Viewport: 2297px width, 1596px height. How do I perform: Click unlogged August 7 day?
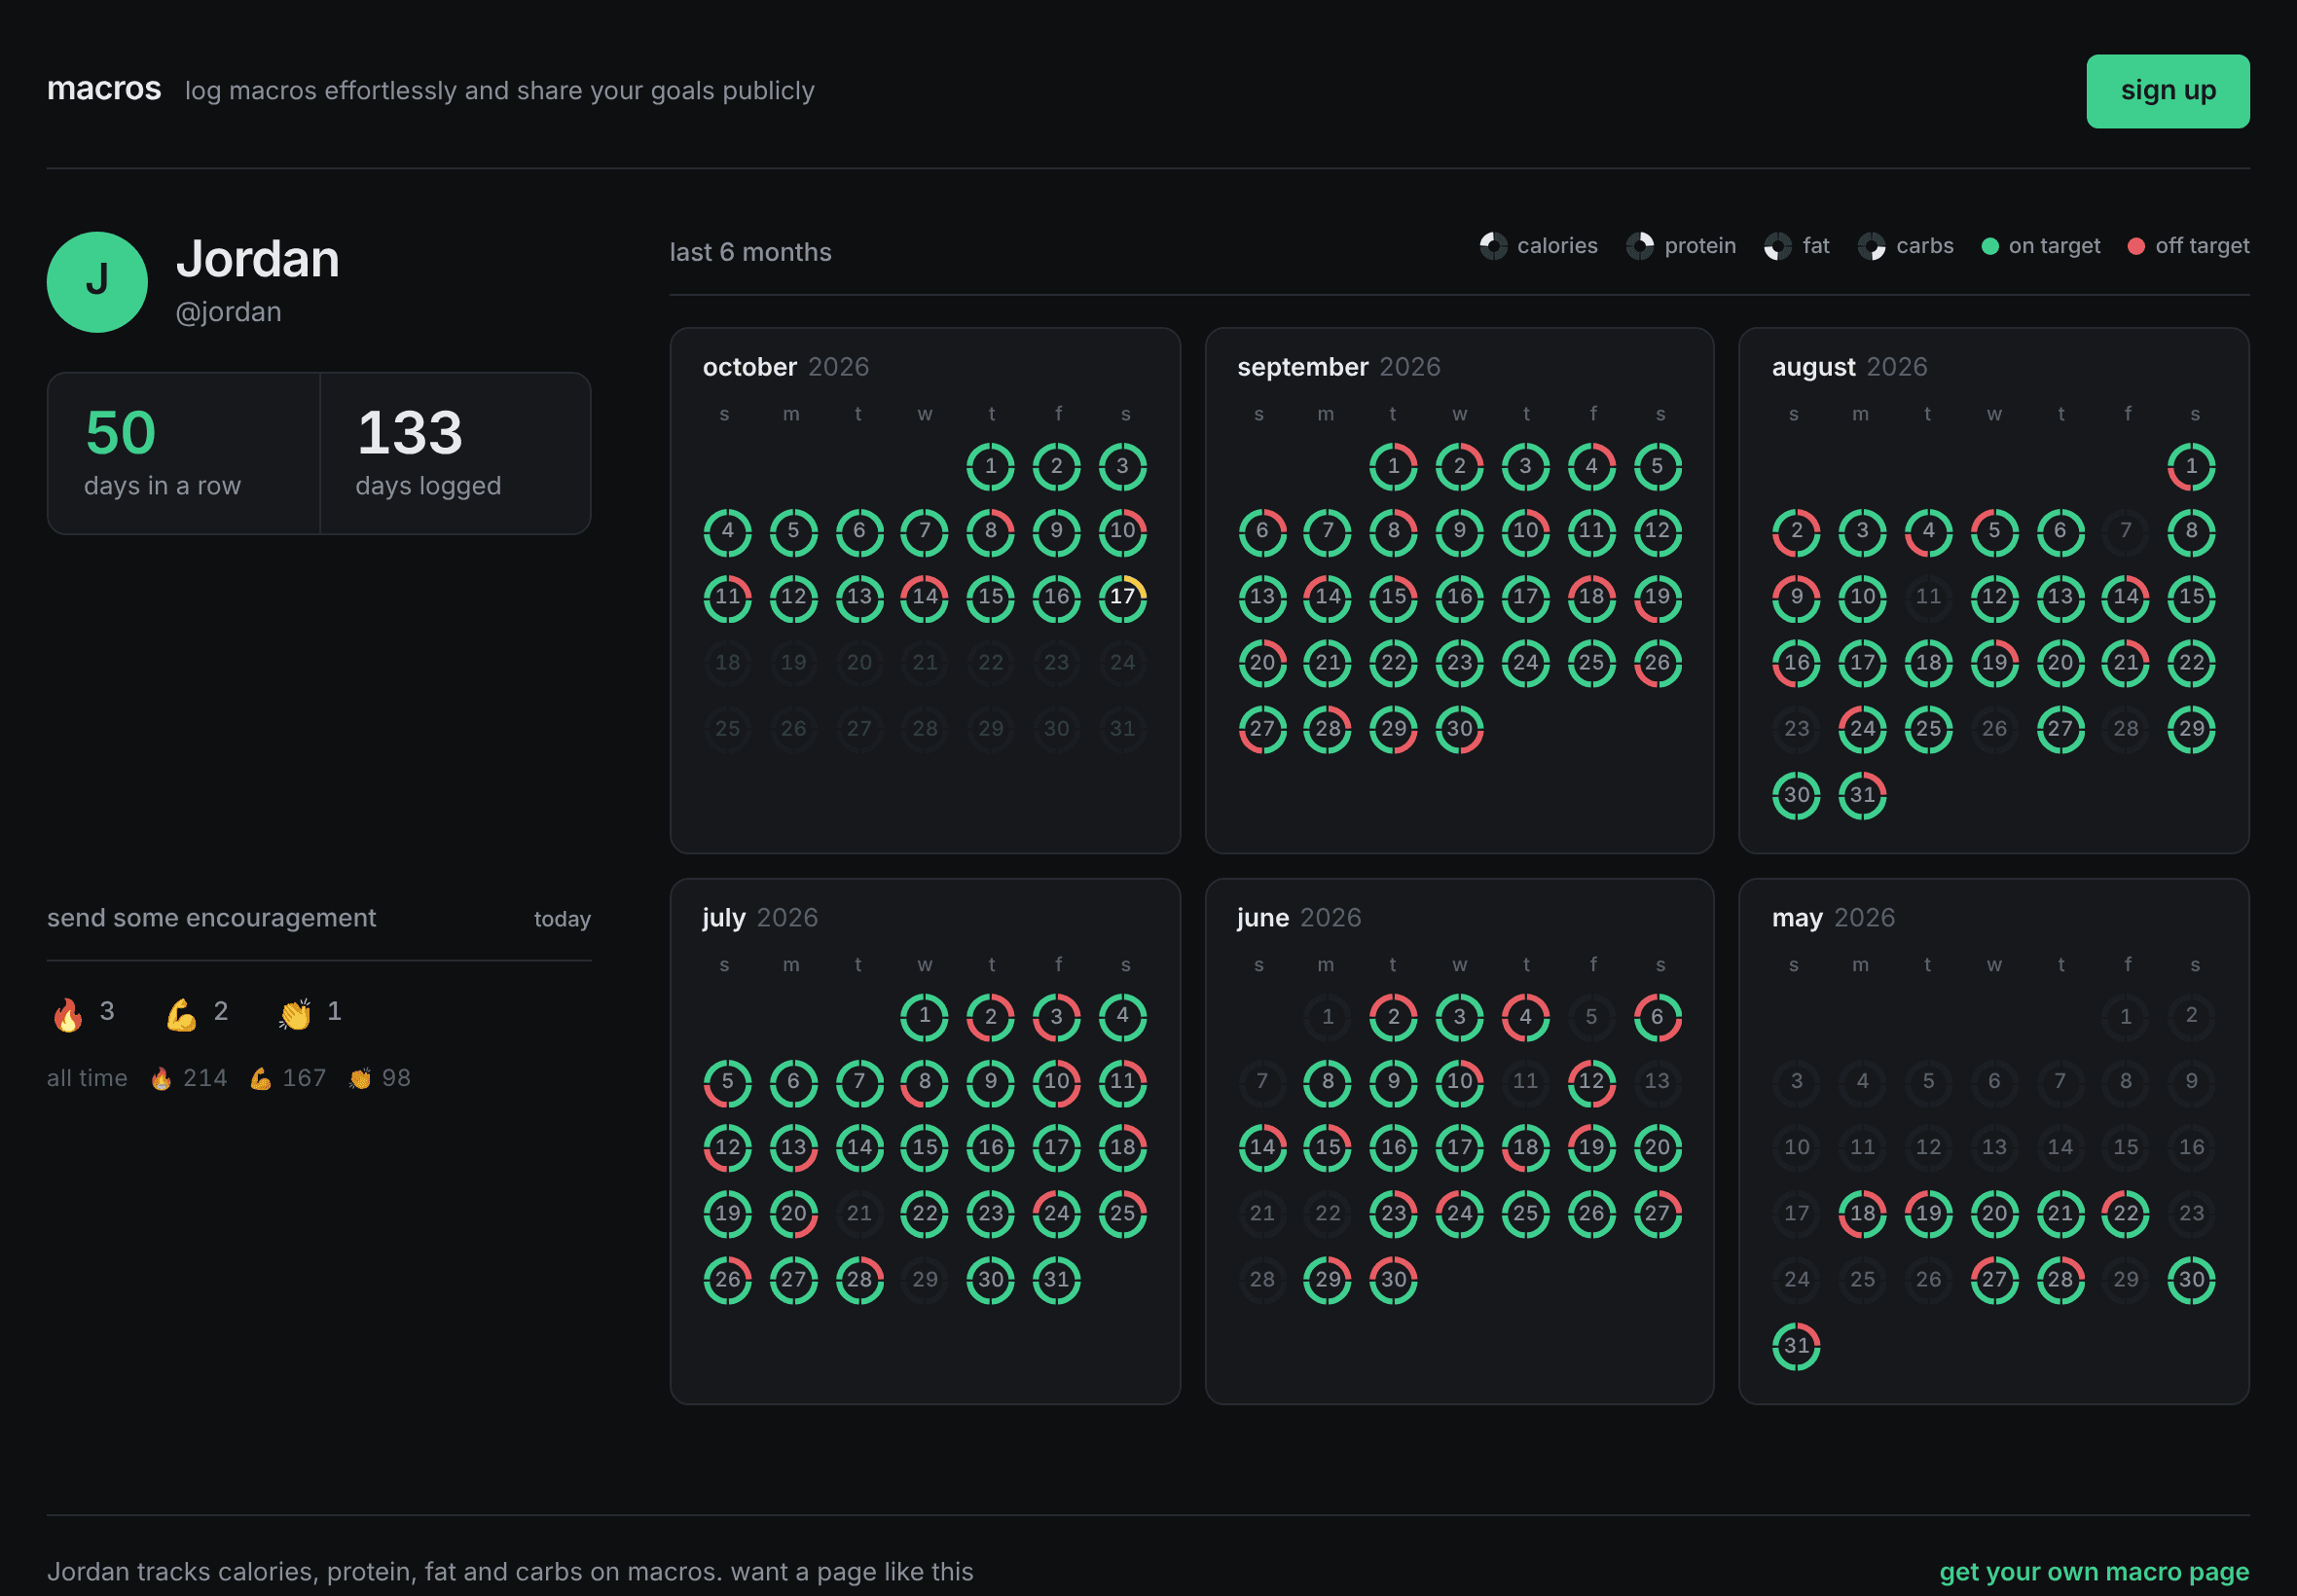pyautogui.click(x=2125, y=531)
